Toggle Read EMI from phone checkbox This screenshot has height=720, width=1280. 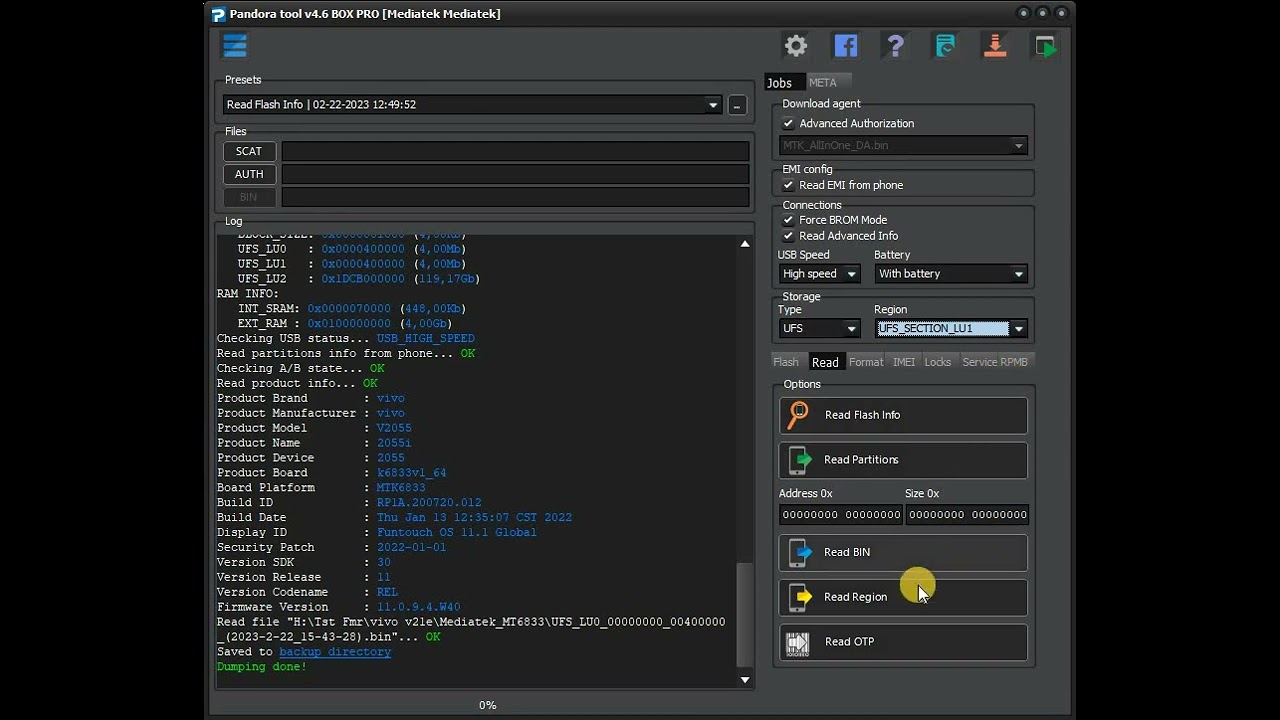coord(788,186)
